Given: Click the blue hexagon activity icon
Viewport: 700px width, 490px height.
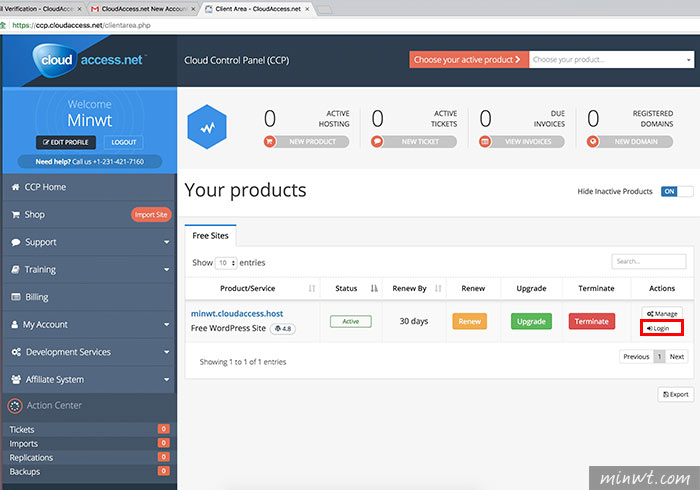Looking at the screenshot, I should (x=207, y=127).
